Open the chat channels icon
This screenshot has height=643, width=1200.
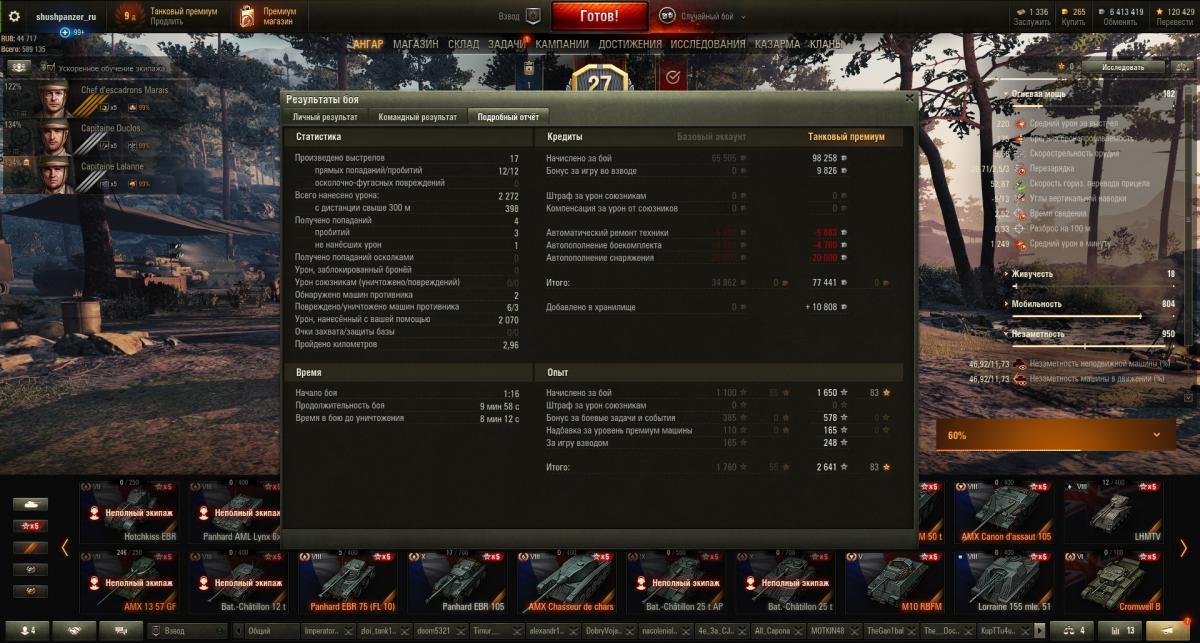(x=121, y=631)
